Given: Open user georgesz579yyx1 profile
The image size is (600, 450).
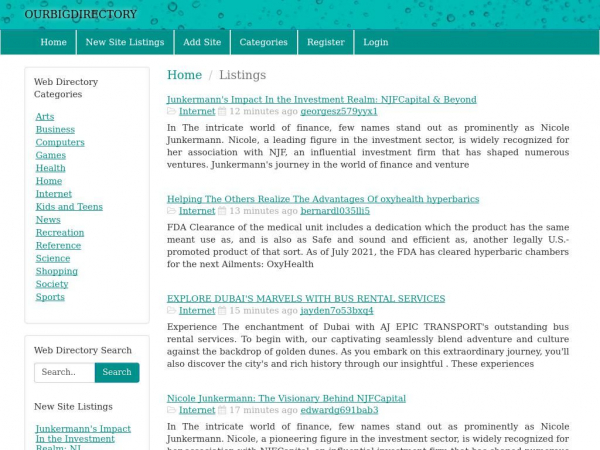Looking at the screenshot, I should click(339, 111).
